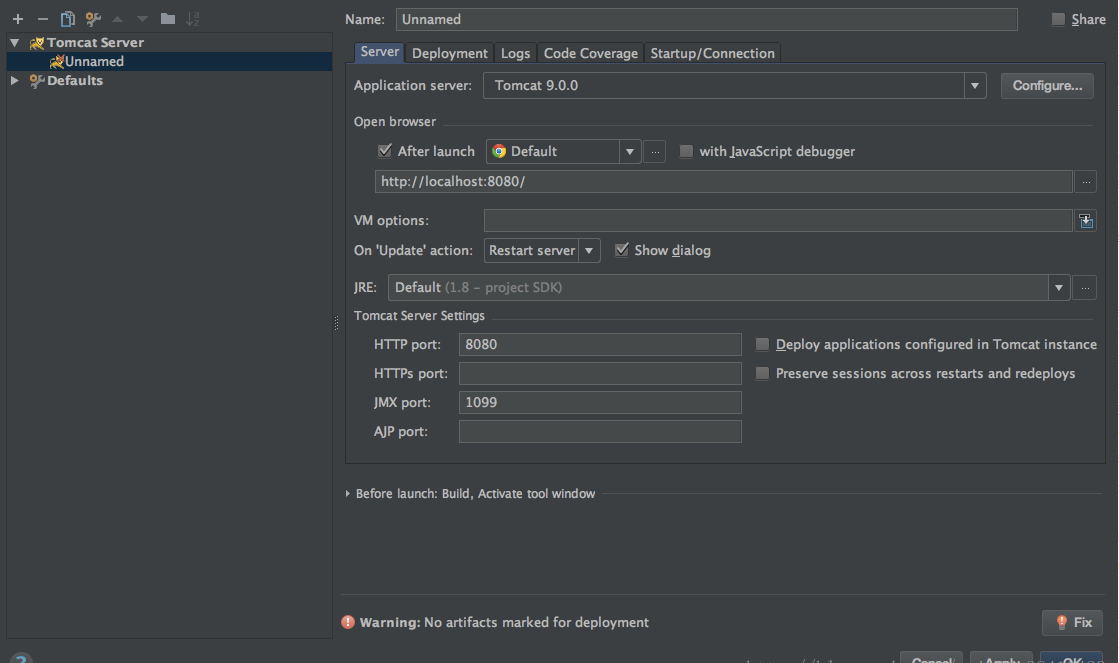The height and width of the screenshot is (663, 1119).
Task: Click the JMX port field
Action: pyautogui.click(x=600, y=403)
